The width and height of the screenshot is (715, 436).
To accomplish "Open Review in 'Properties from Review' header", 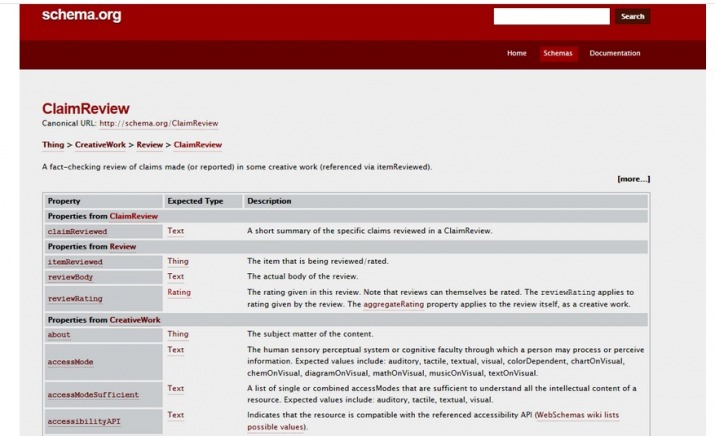I will point(123,247).
